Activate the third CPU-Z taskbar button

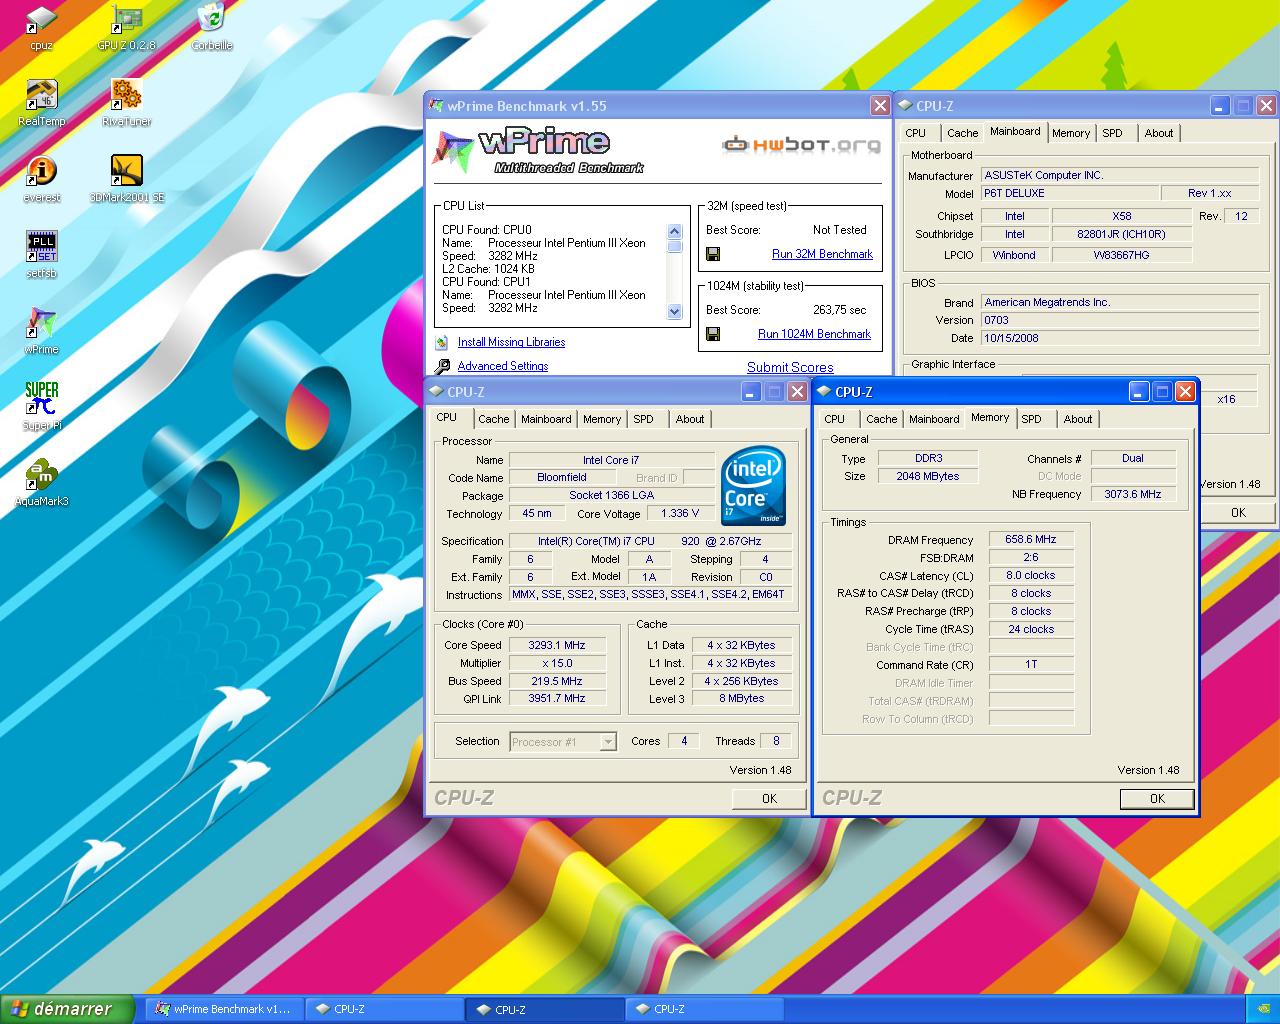pyautogui.click(x=704, y=1009)
